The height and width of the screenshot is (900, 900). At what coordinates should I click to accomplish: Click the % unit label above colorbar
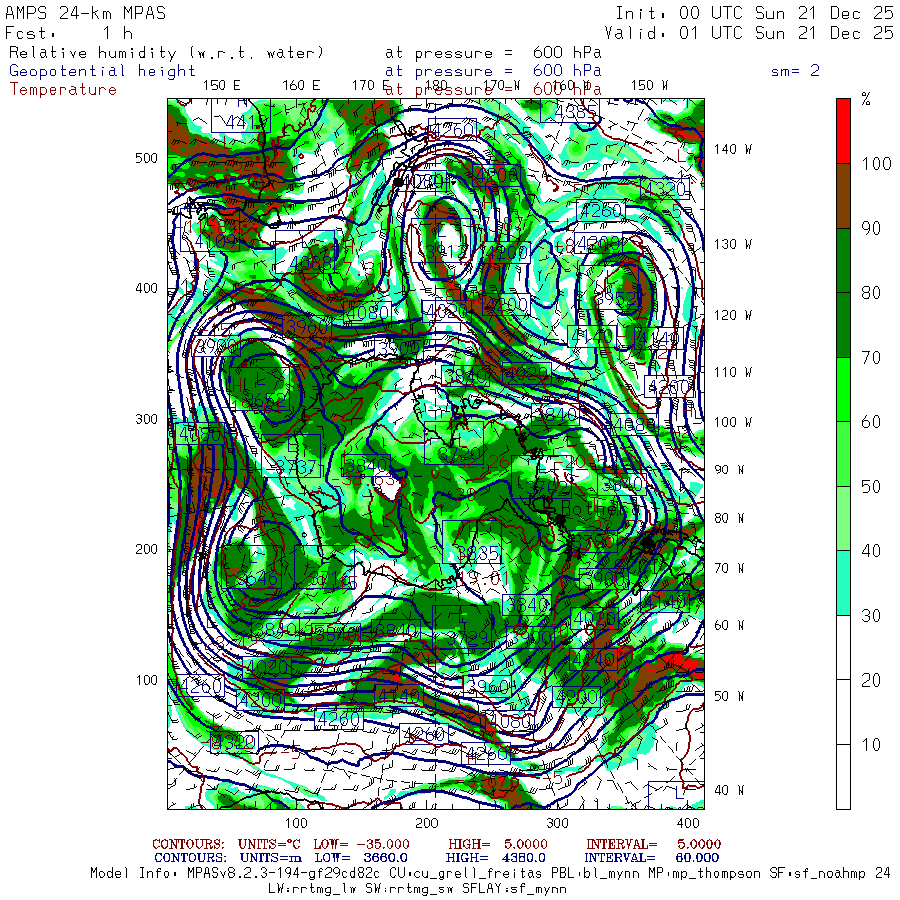click(x=866, y=99)
